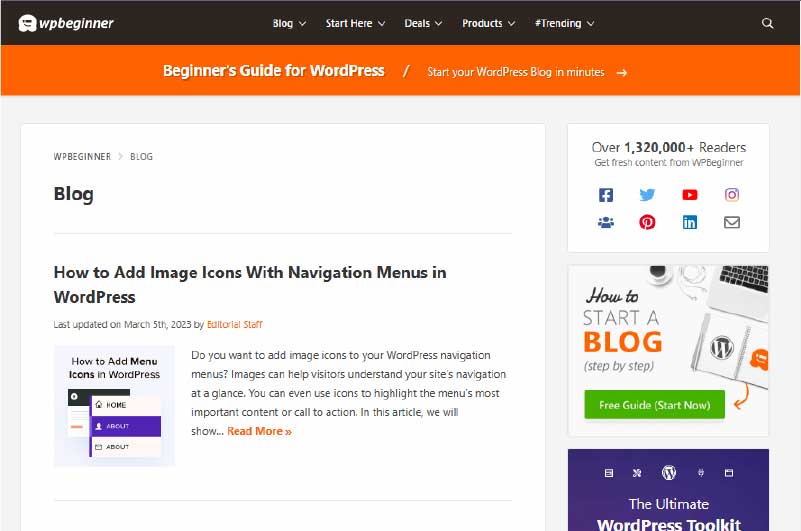Image resolution: width=801 pixels, height=531 pixels.
Task: Expand the Products menu dropdown
Action: (x=488, y=24)
